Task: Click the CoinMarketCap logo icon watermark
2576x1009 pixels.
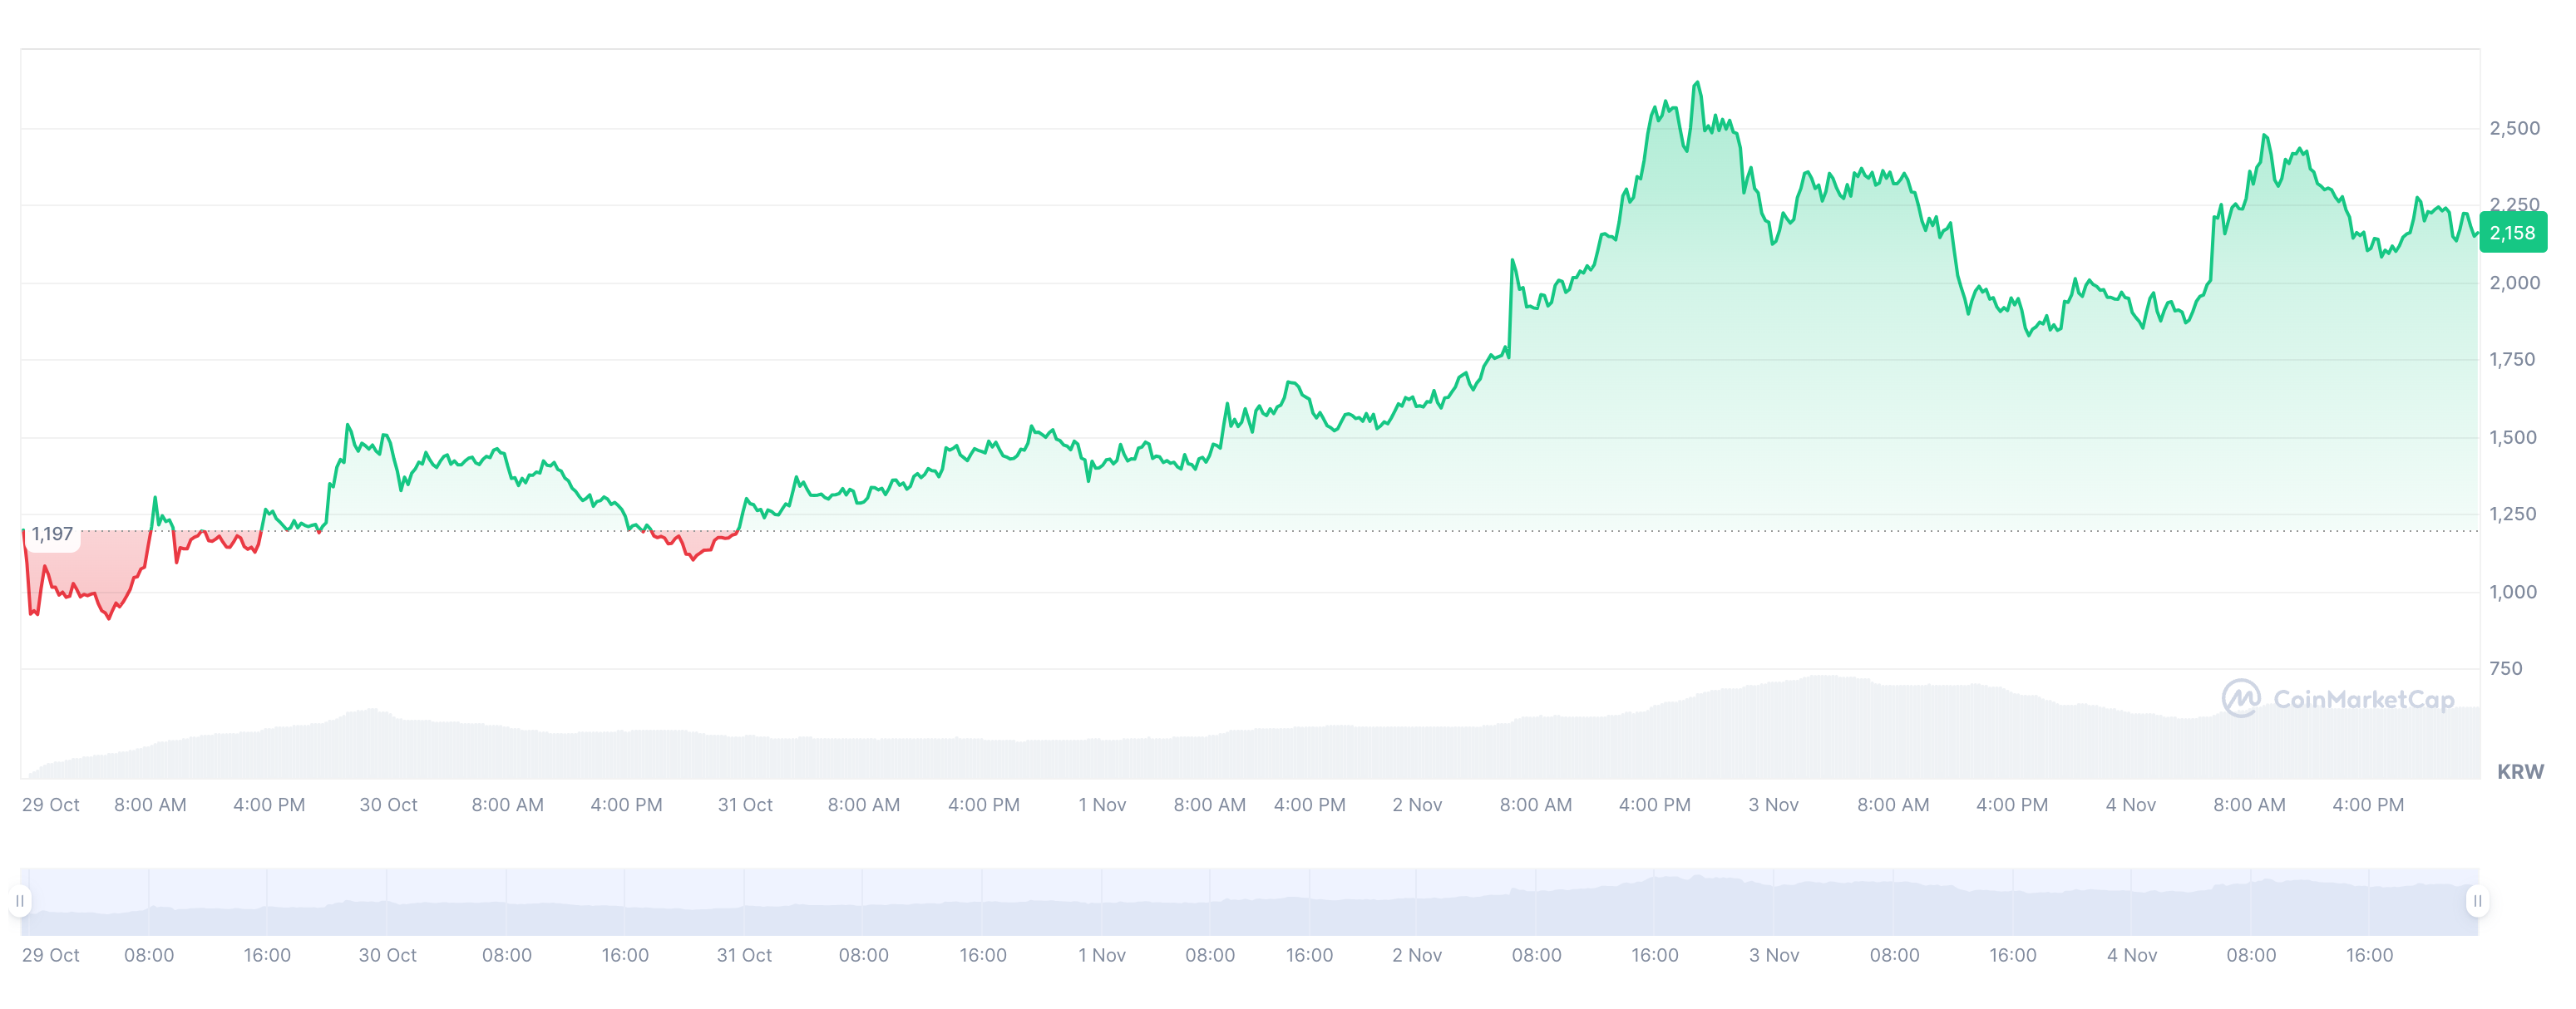Action: (x=2240, y=698)
